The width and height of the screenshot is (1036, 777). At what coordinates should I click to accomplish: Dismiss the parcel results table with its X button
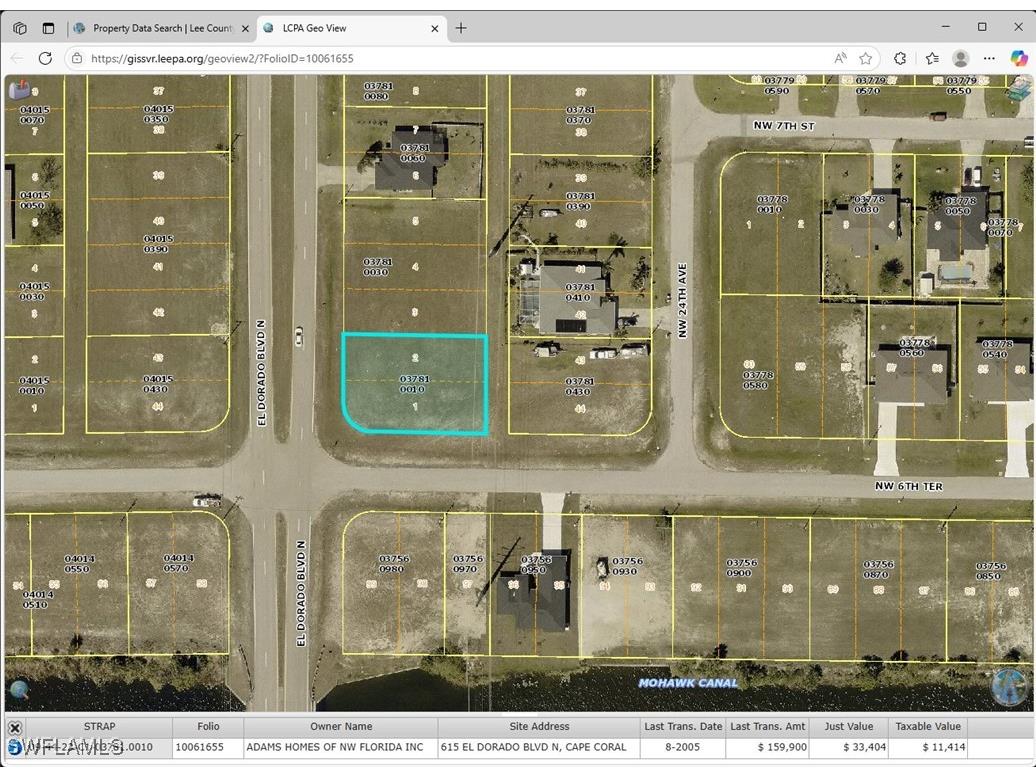click(15, 726)
